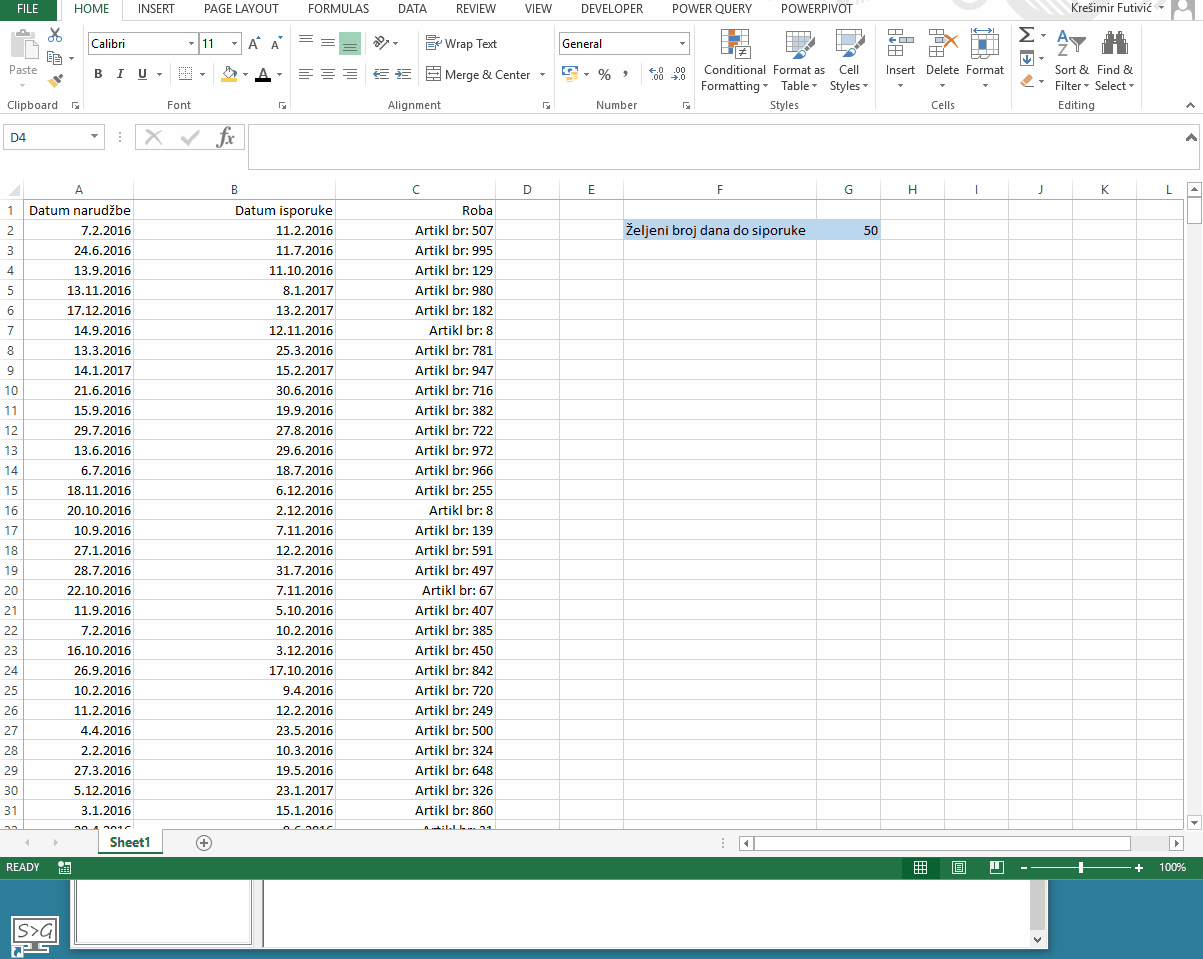Viewport: 1203px width, 959px height.
Task: Click the Center alignment icon
Action: (328, 74)
